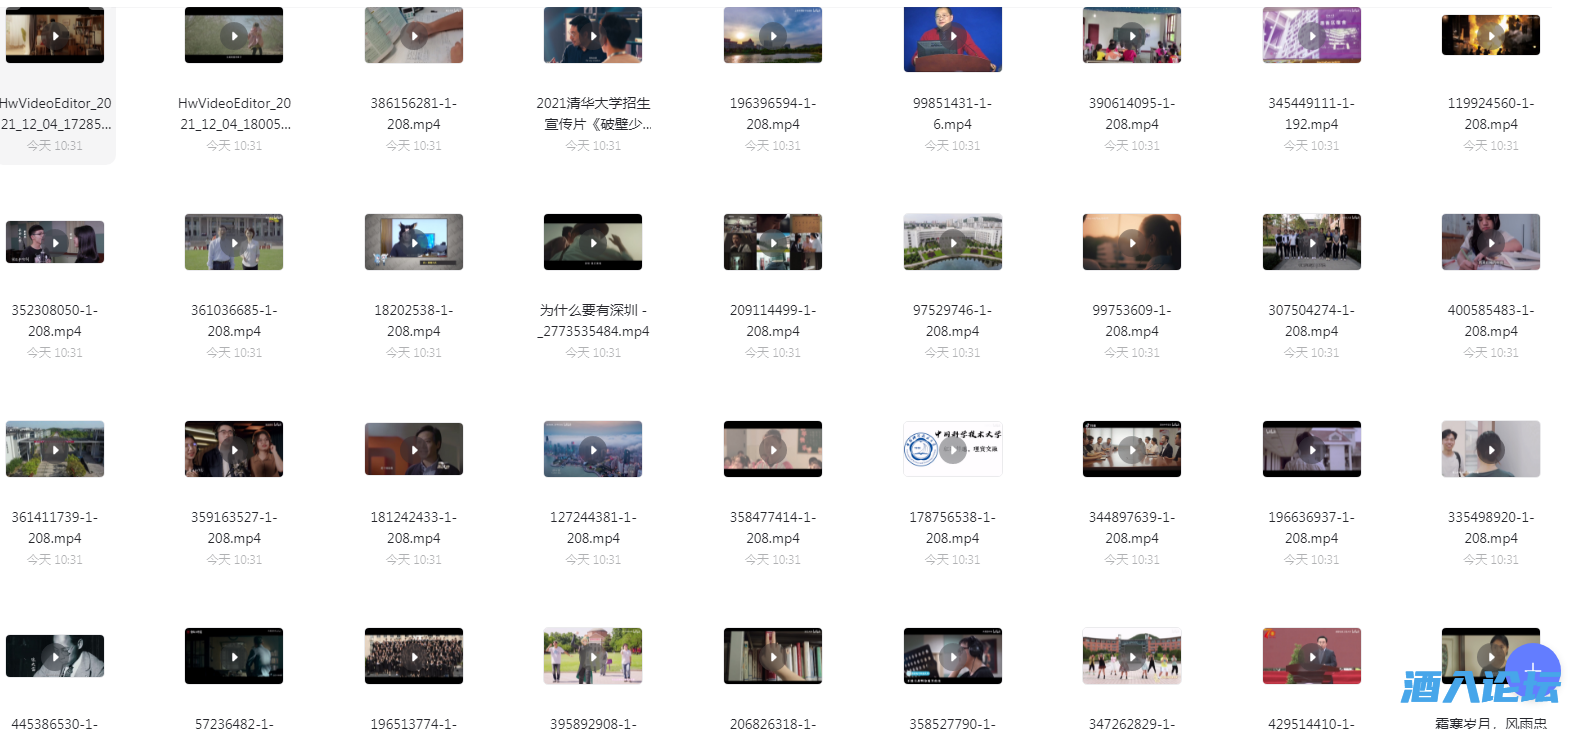Play video 178756538-1-208.mp4 from its thumbnail
The height and width of the screenshot is (729, 1575).
pos(953,449)
